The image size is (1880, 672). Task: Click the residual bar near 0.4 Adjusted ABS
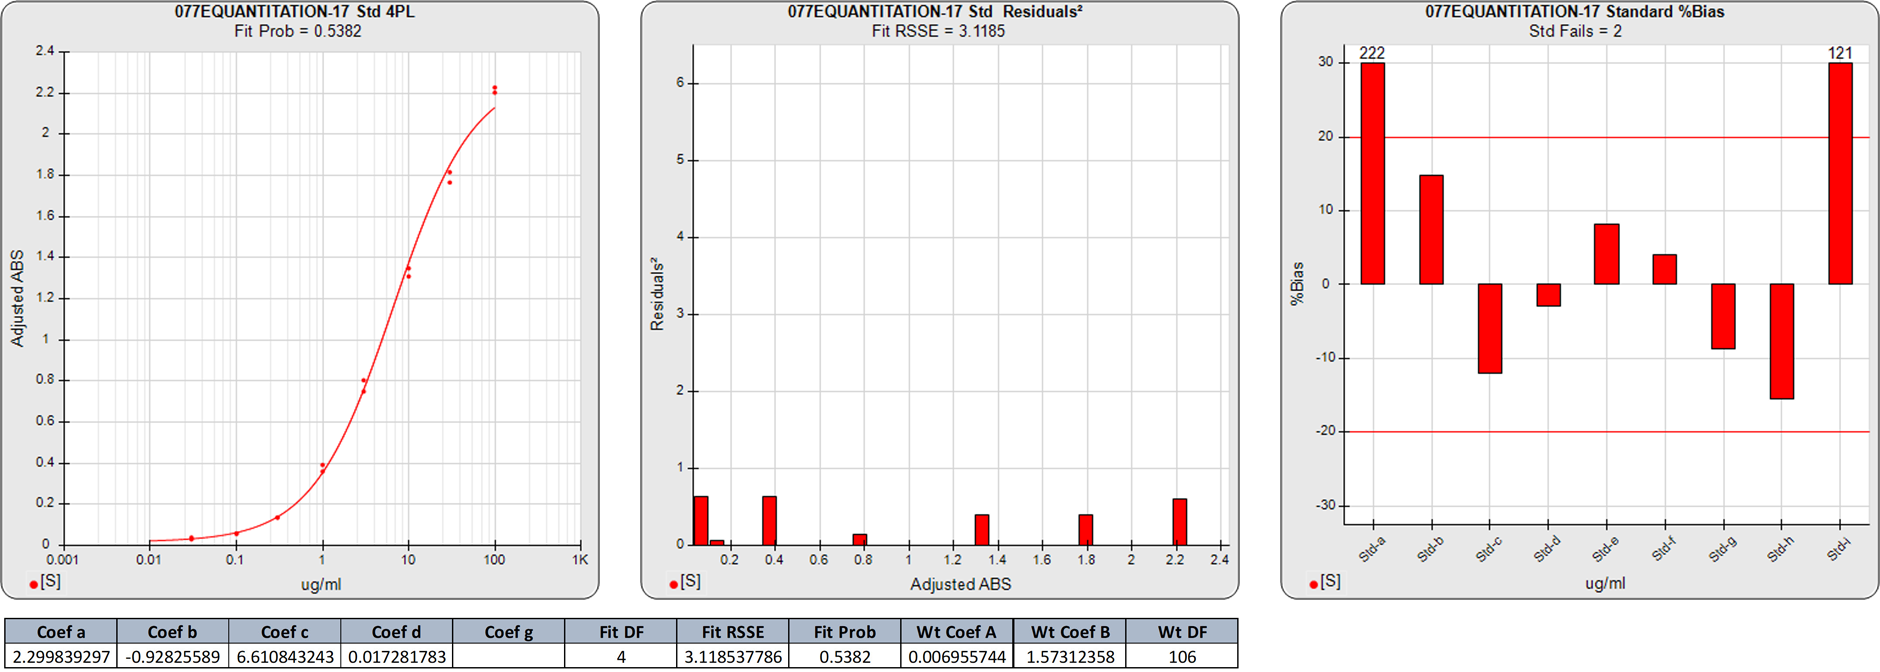tap(769, 521)
